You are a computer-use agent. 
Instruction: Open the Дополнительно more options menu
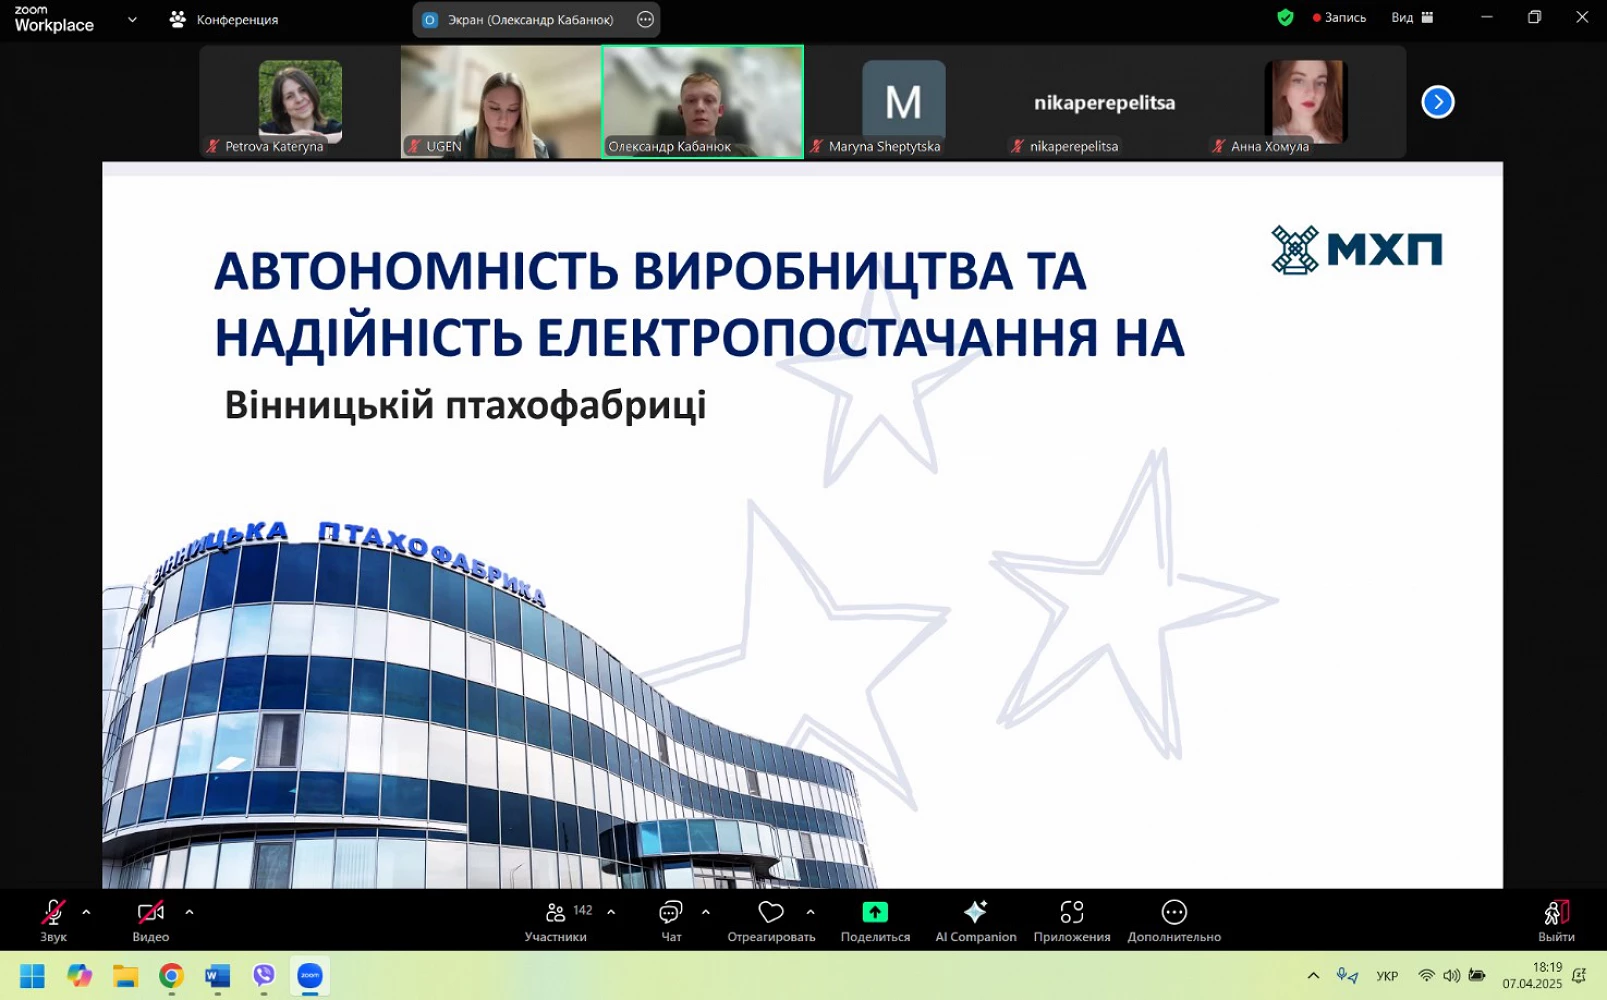(x=1174, y=920)
